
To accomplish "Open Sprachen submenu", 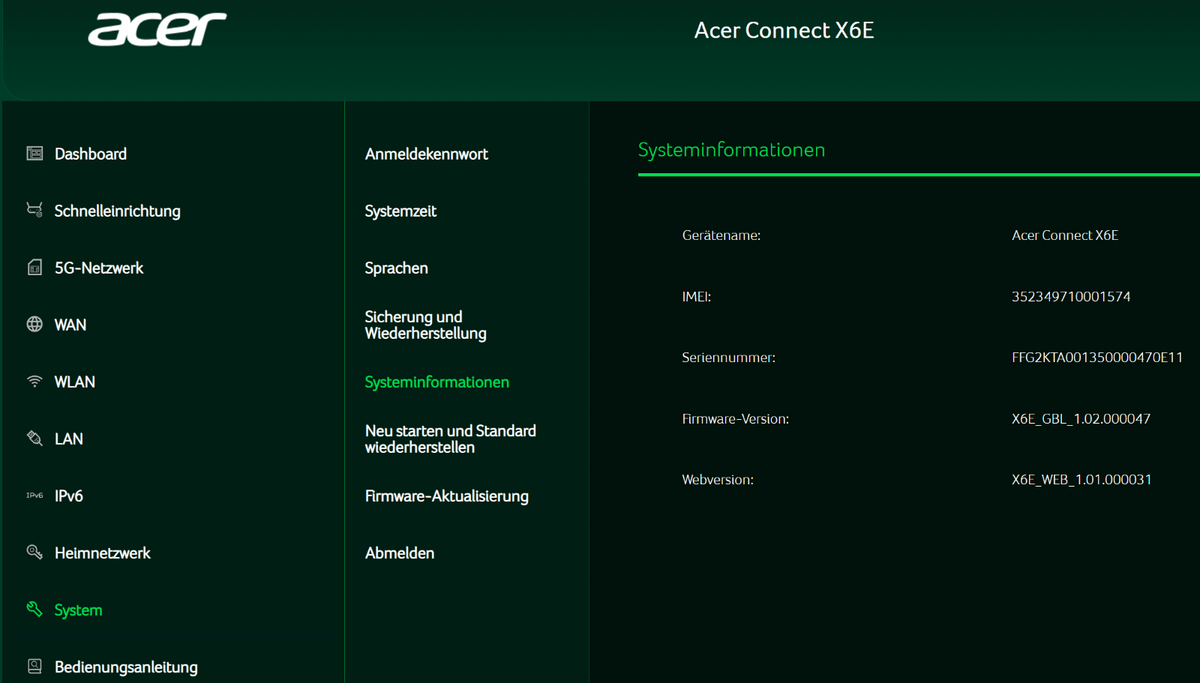I will (397, 268).
